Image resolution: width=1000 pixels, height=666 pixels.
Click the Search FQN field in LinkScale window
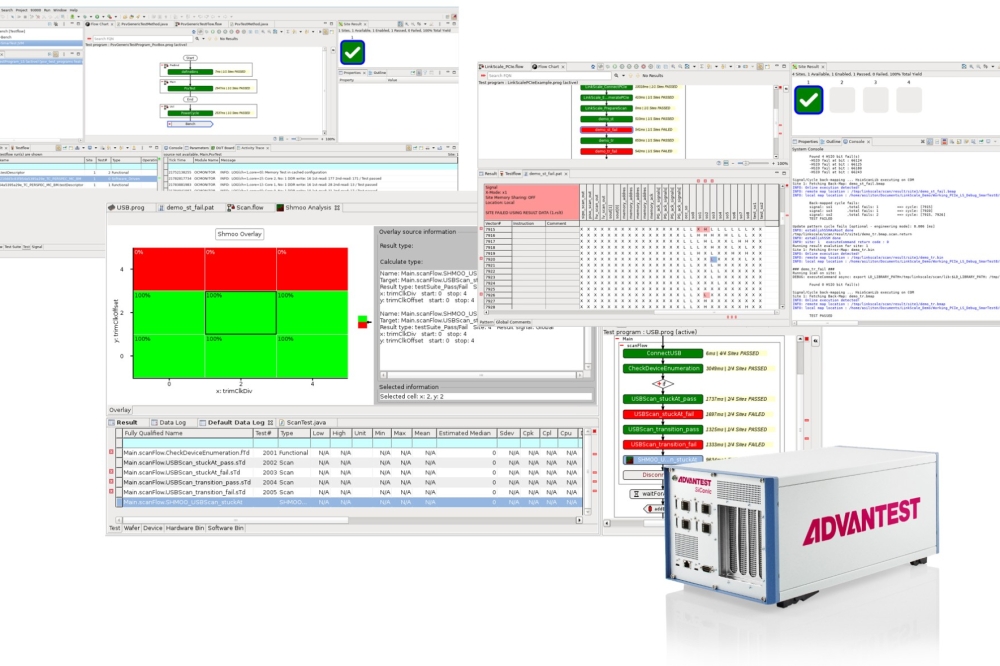(548, 75)
